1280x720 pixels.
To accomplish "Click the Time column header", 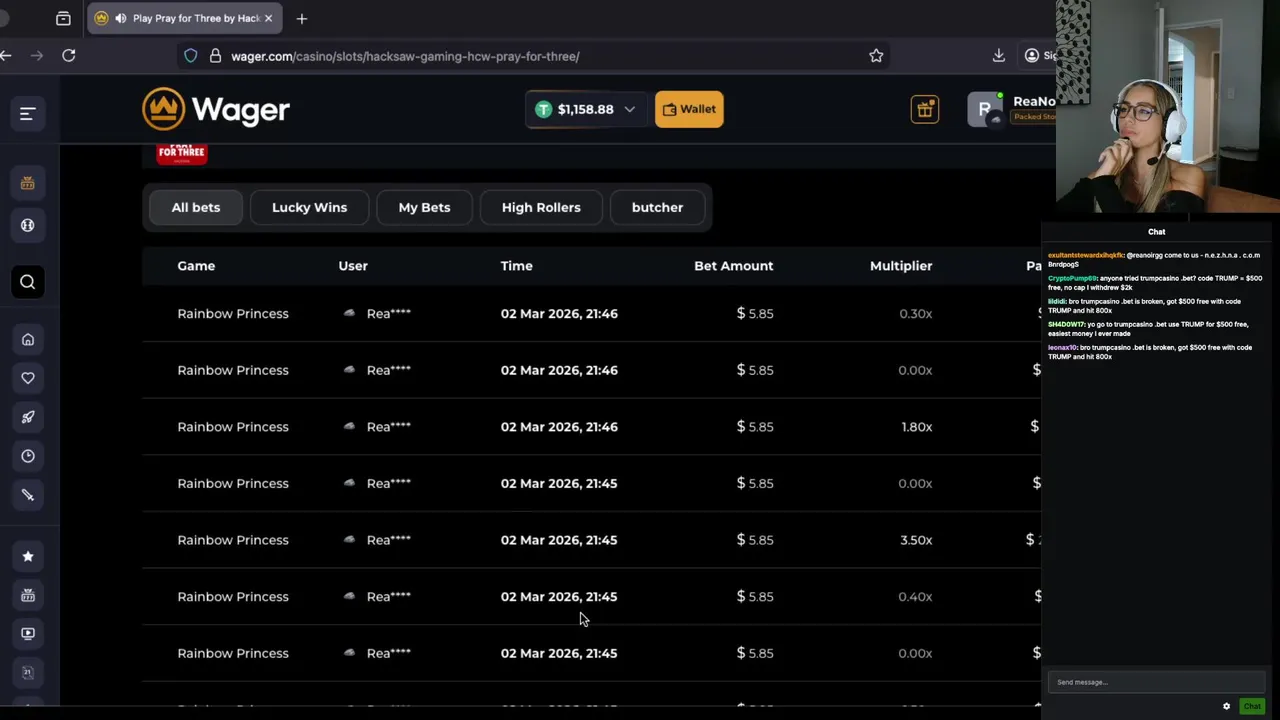I will [517, 266].
